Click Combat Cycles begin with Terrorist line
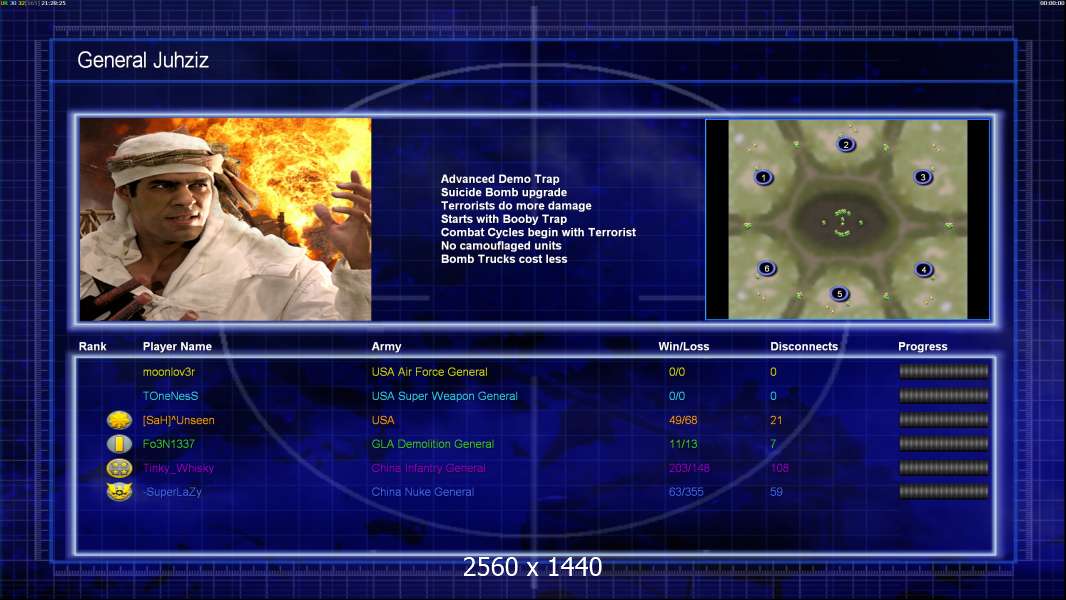 tap(538, 232)
